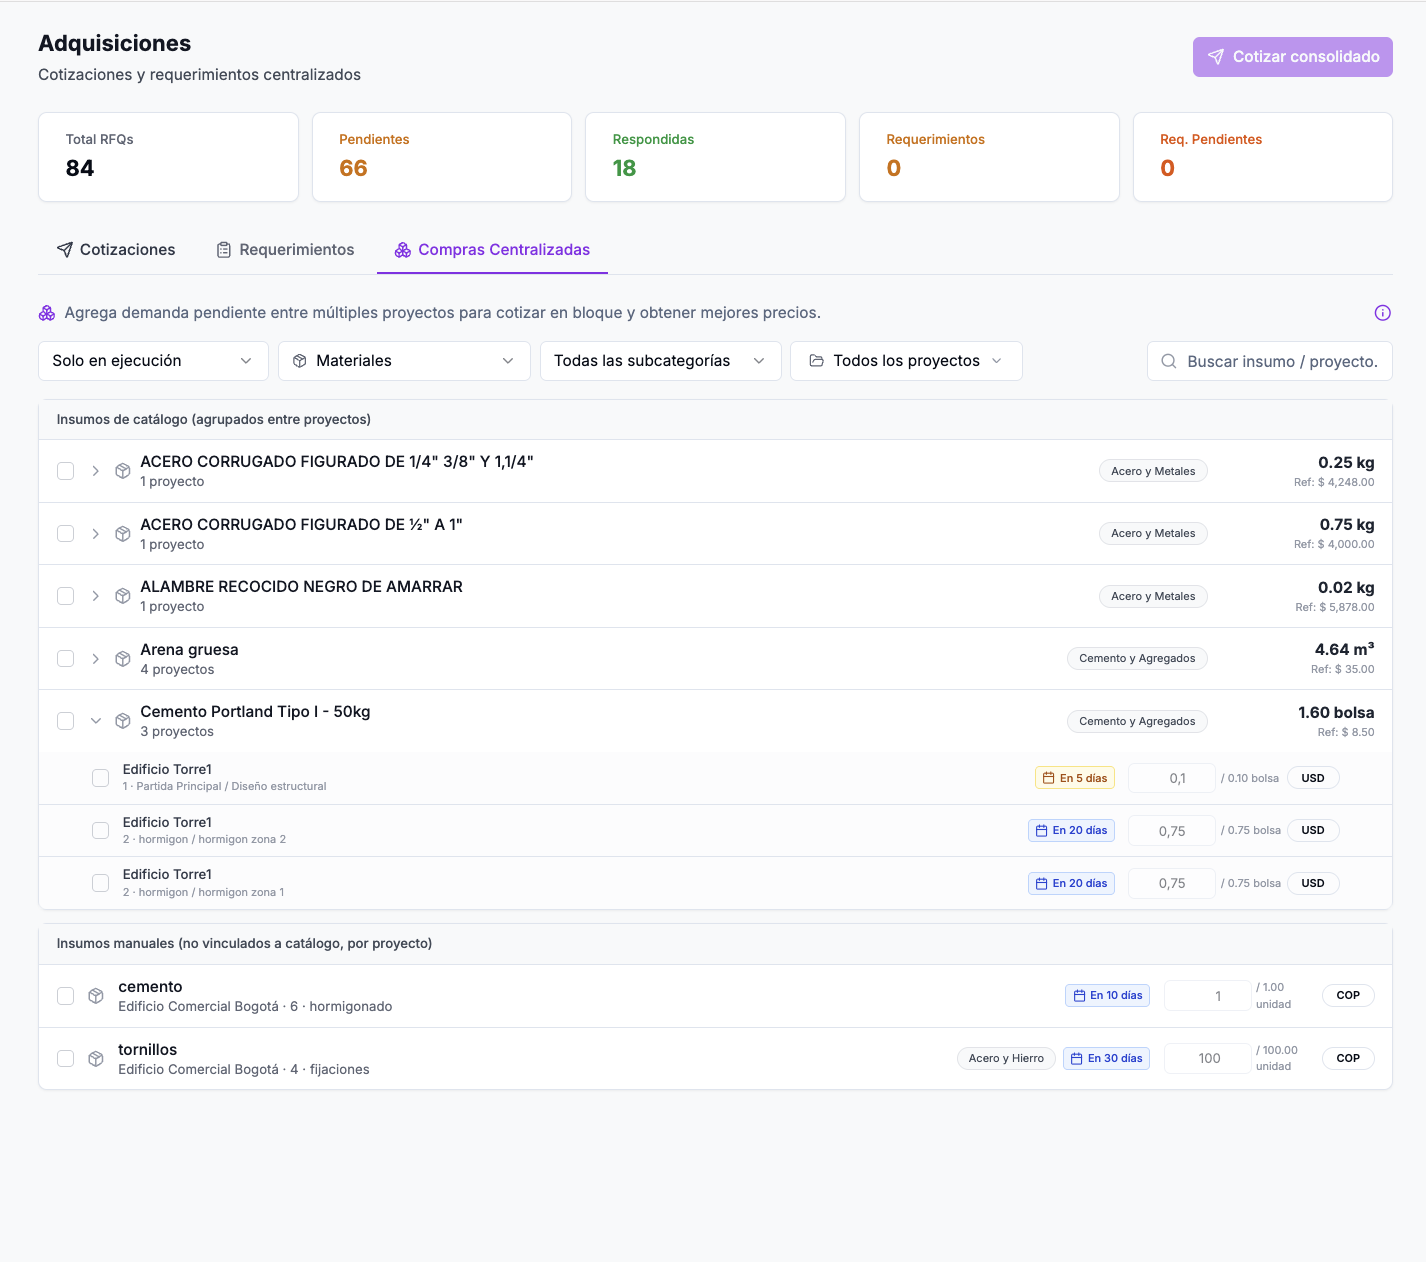The image size is (1426, 1262).
Task: Click the Pendientes 66 stat card
Action: pyautogui.click(x=442, y=157)
